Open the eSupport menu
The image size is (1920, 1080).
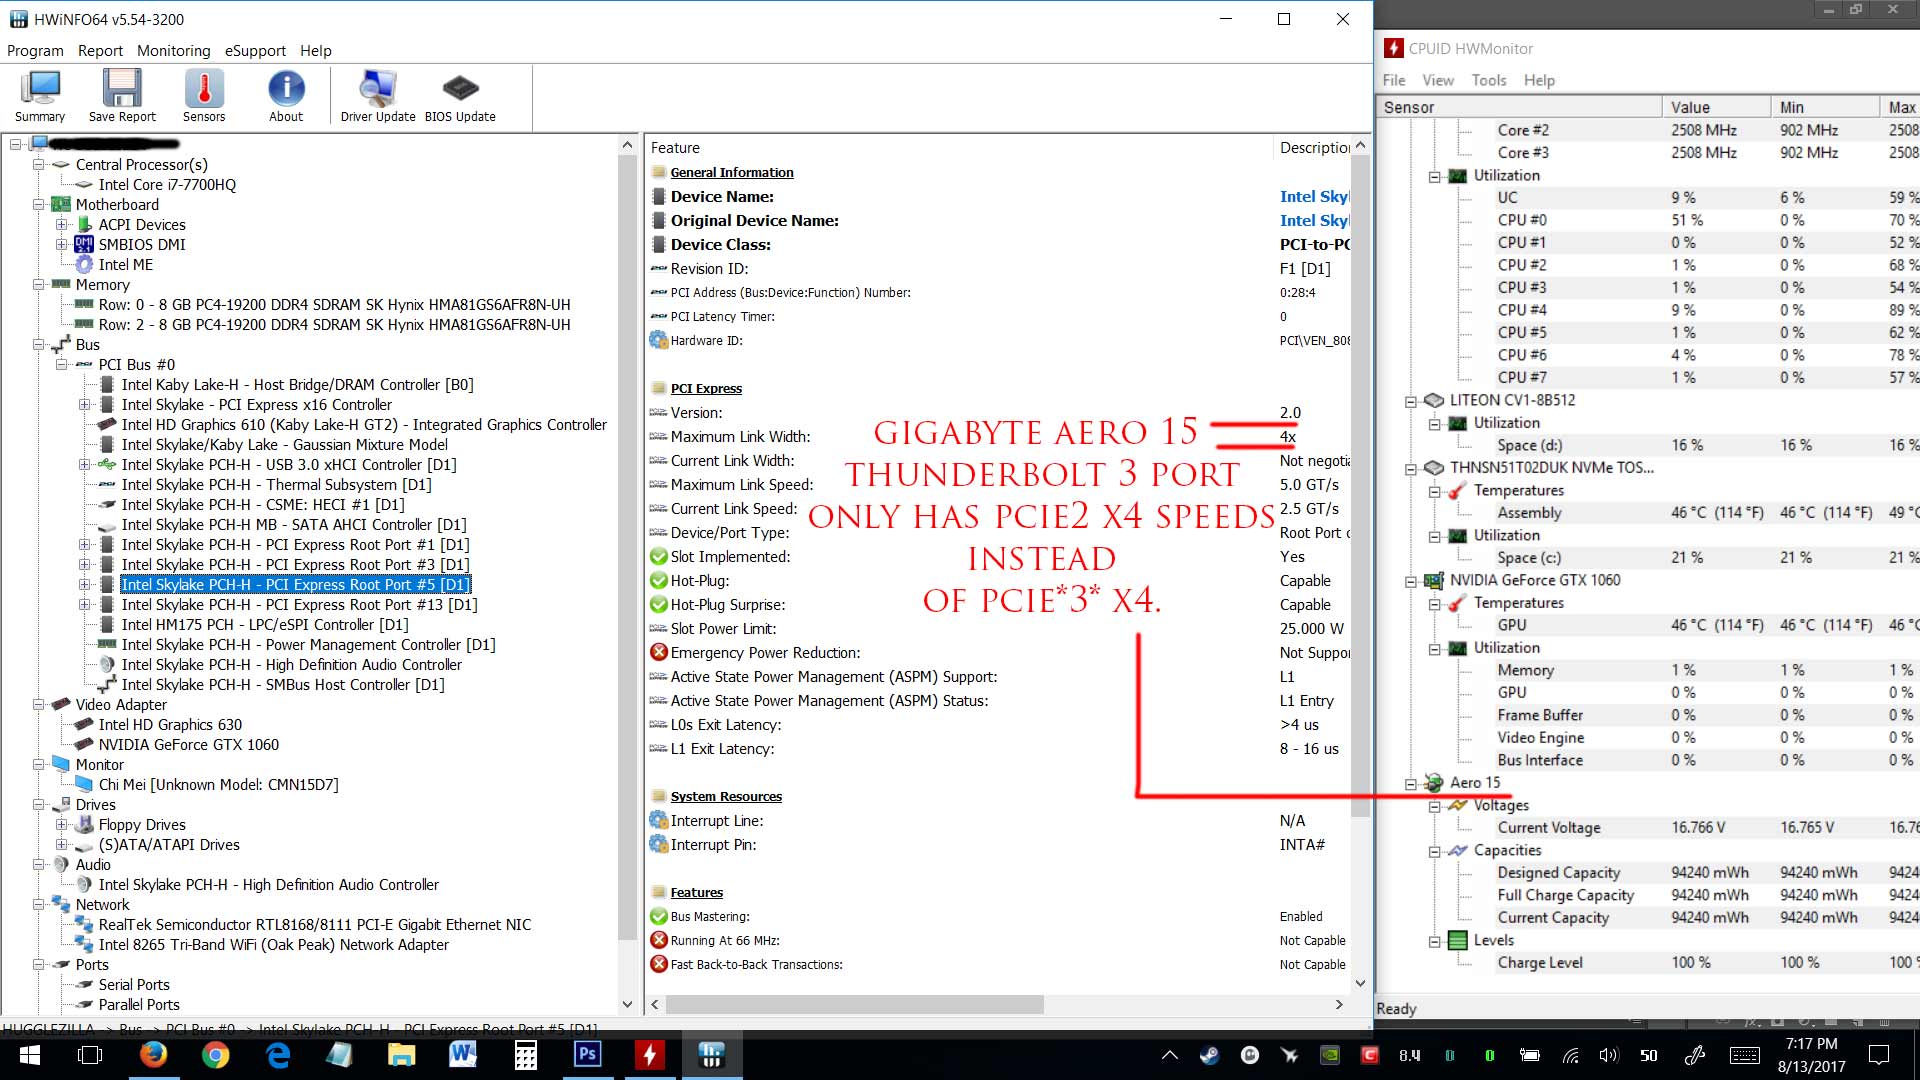pos(255,51)
